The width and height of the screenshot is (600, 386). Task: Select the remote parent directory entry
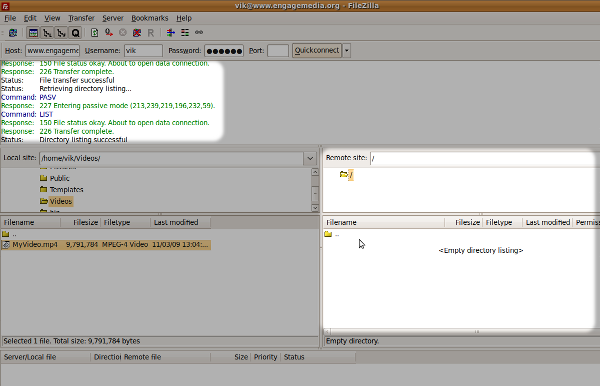pyautogui.click(x=332, y=234)
